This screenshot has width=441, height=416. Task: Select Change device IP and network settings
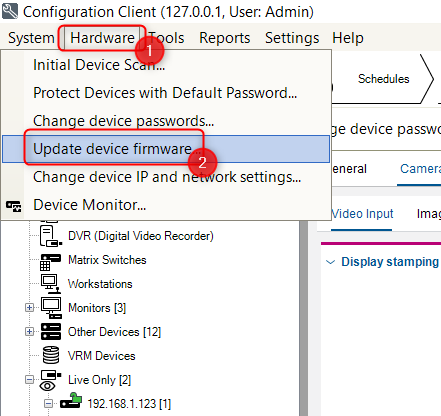[167, 177]
